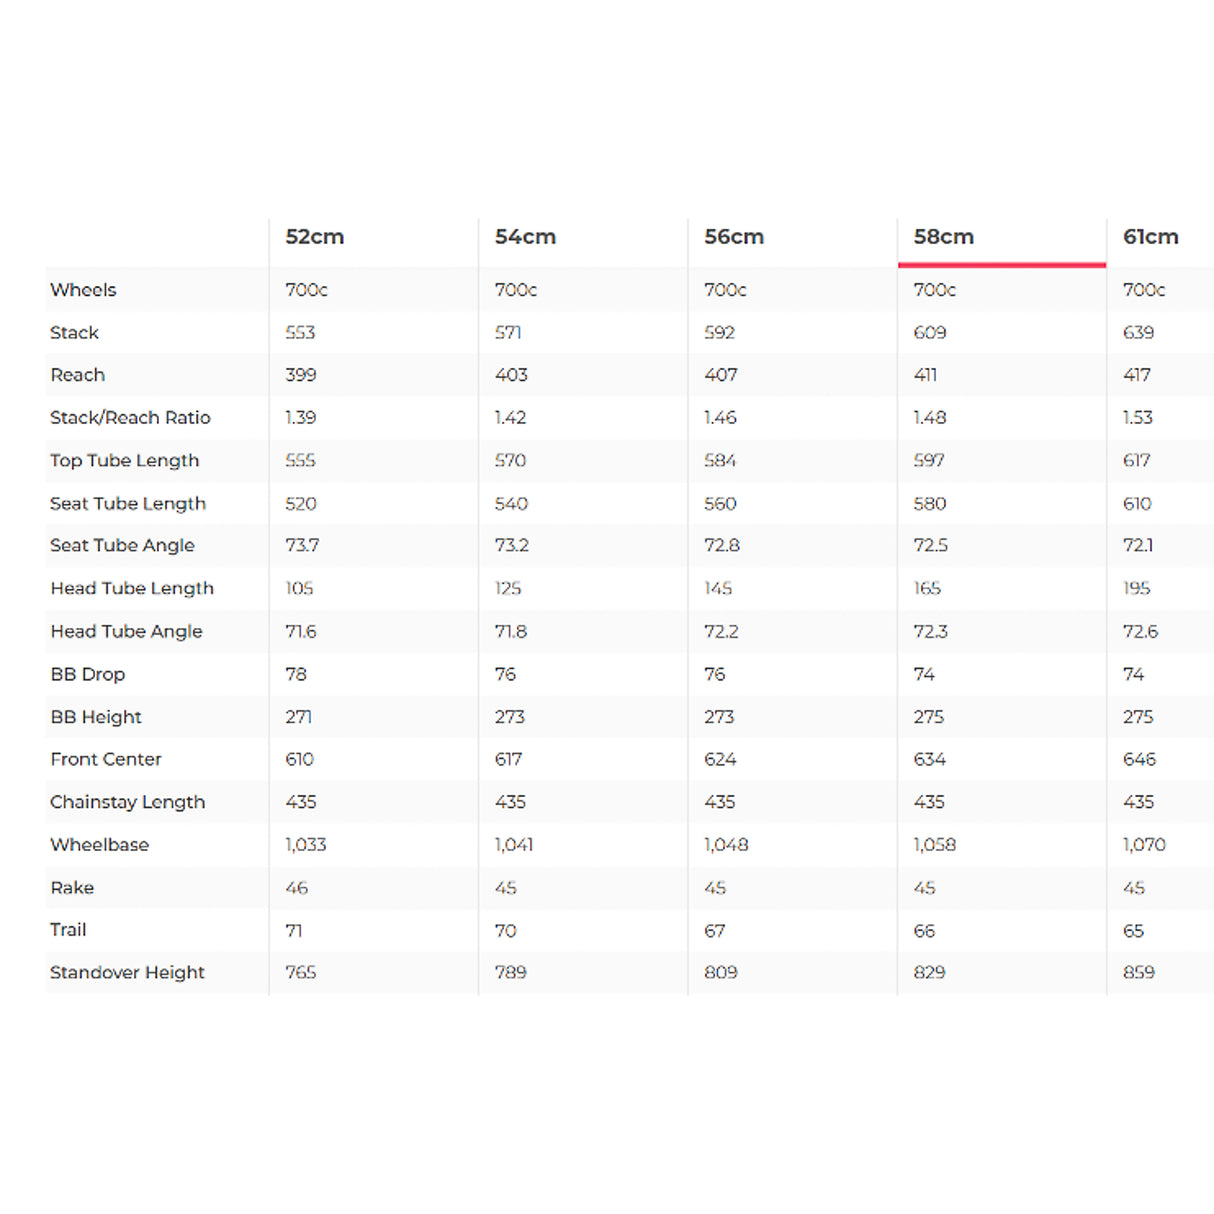Click the Wheels row label

coord(83,290)
